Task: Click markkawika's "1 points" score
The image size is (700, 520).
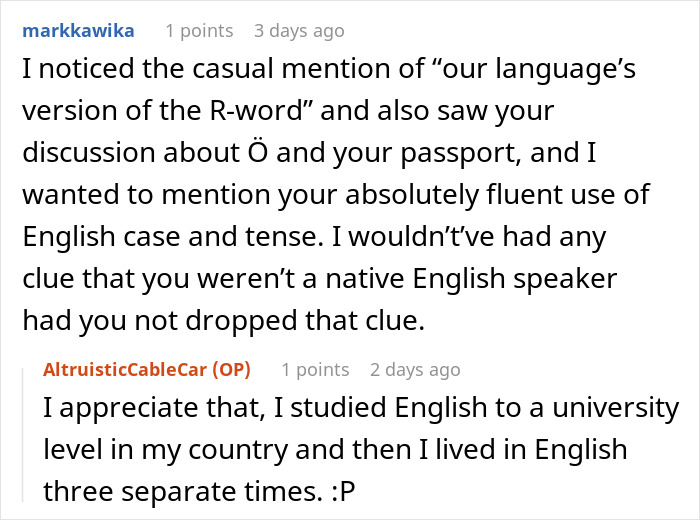Action: coord(200,30)
